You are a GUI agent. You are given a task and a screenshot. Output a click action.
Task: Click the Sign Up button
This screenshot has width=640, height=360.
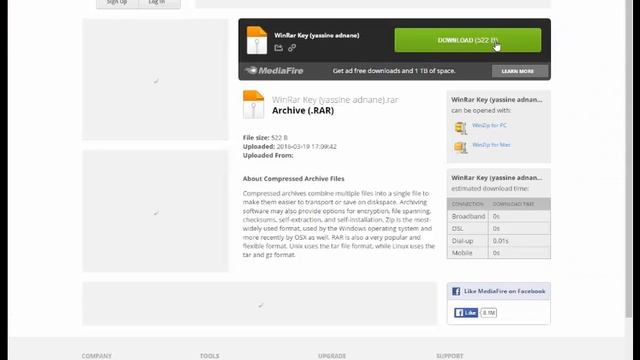117,2
